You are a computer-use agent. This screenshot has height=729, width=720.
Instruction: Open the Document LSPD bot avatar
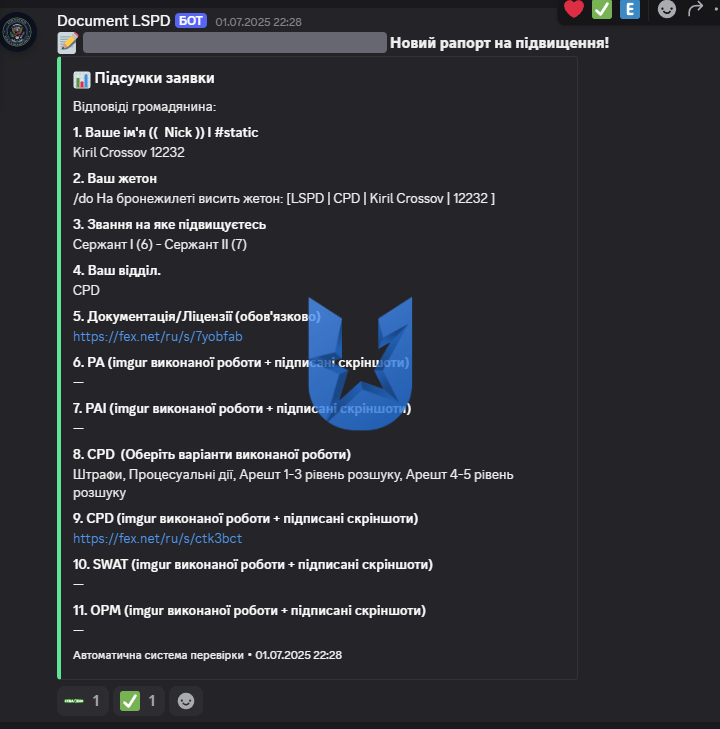point(18,32)
